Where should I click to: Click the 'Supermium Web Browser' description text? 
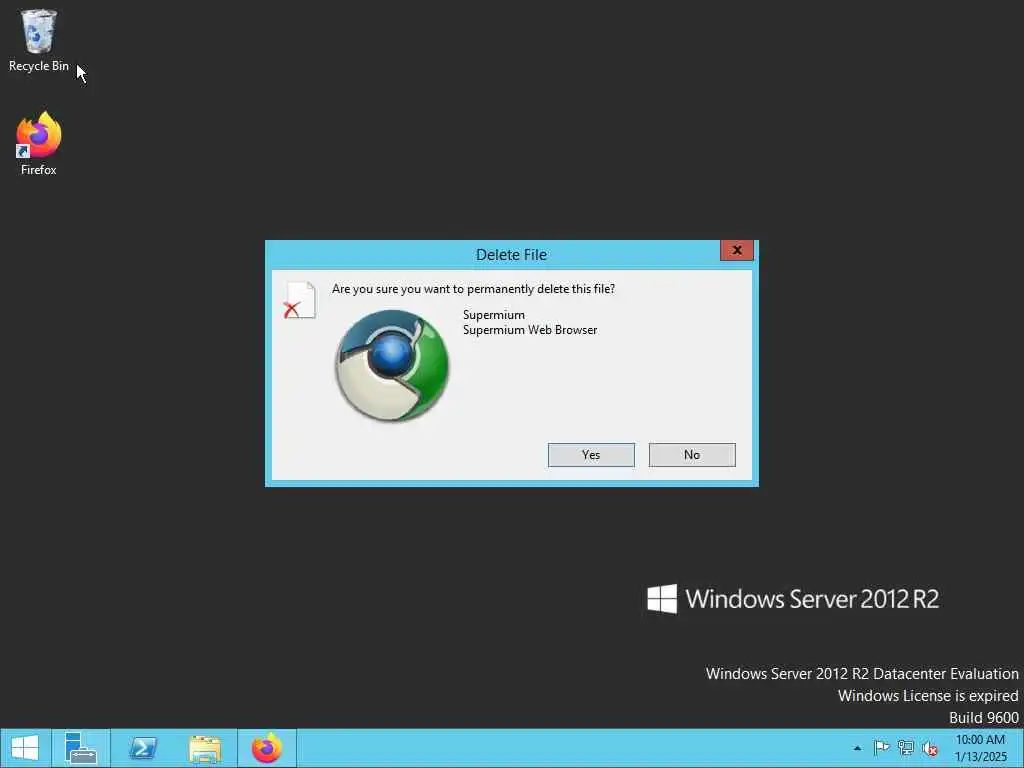click(530, 330)
